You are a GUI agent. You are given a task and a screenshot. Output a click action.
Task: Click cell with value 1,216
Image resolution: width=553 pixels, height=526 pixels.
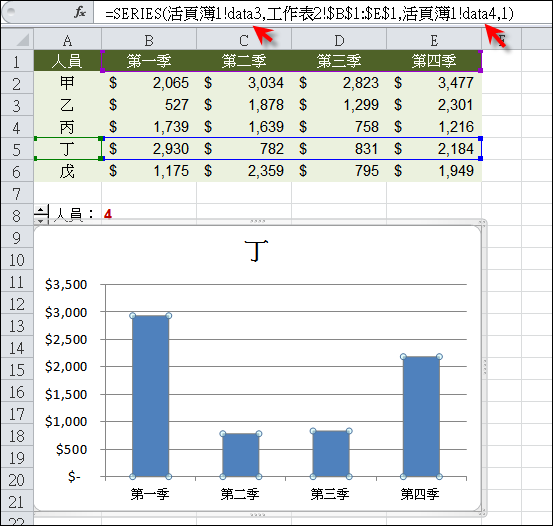pos(434,127)
